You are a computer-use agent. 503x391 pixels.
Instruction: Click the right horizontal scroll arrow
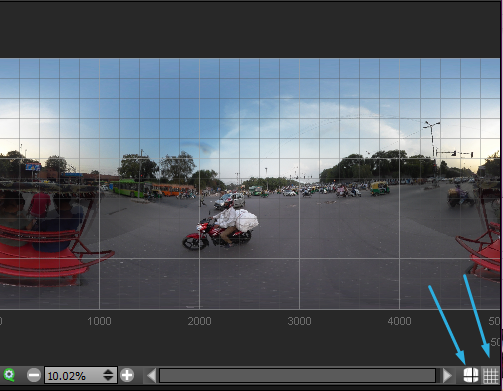(447, 376)
